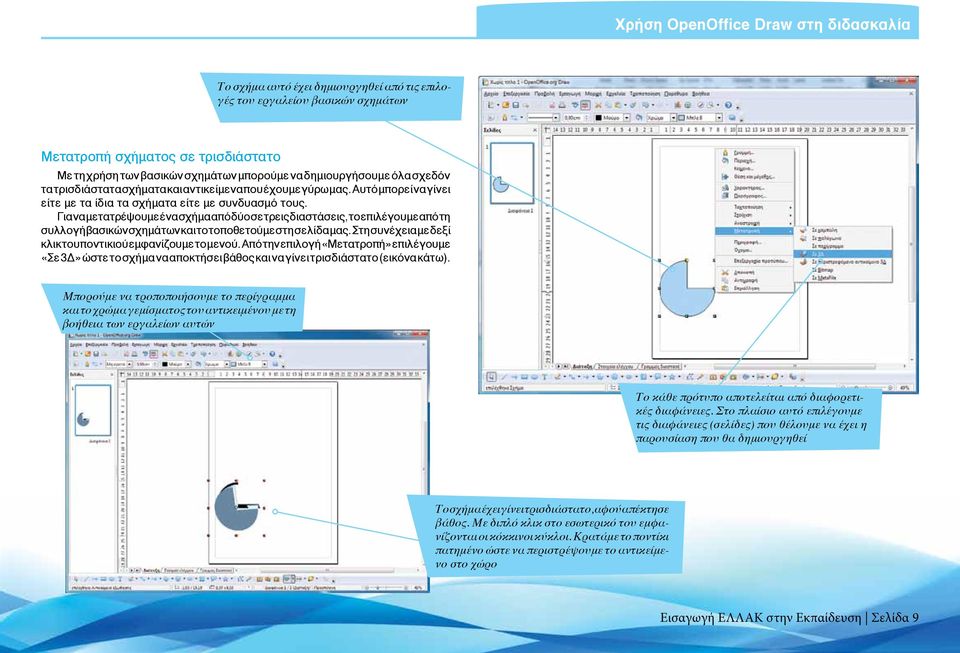
Task: Click Θέση και μέγεθος context menu entry
Action: (754, 176)
